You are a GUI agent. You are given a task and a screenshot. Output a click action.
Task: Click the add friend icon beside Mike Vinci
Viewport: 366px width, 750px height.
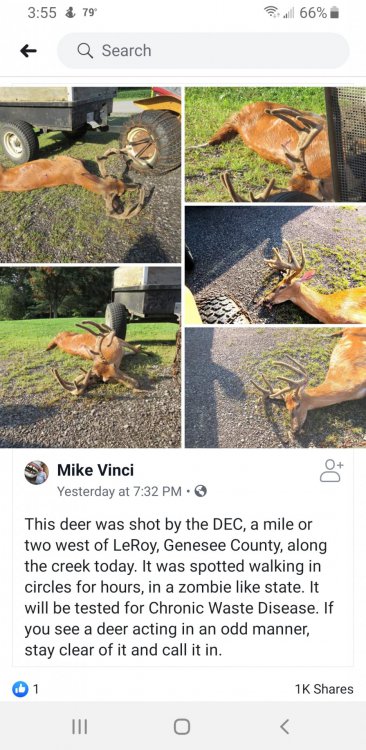pos(331,471)
